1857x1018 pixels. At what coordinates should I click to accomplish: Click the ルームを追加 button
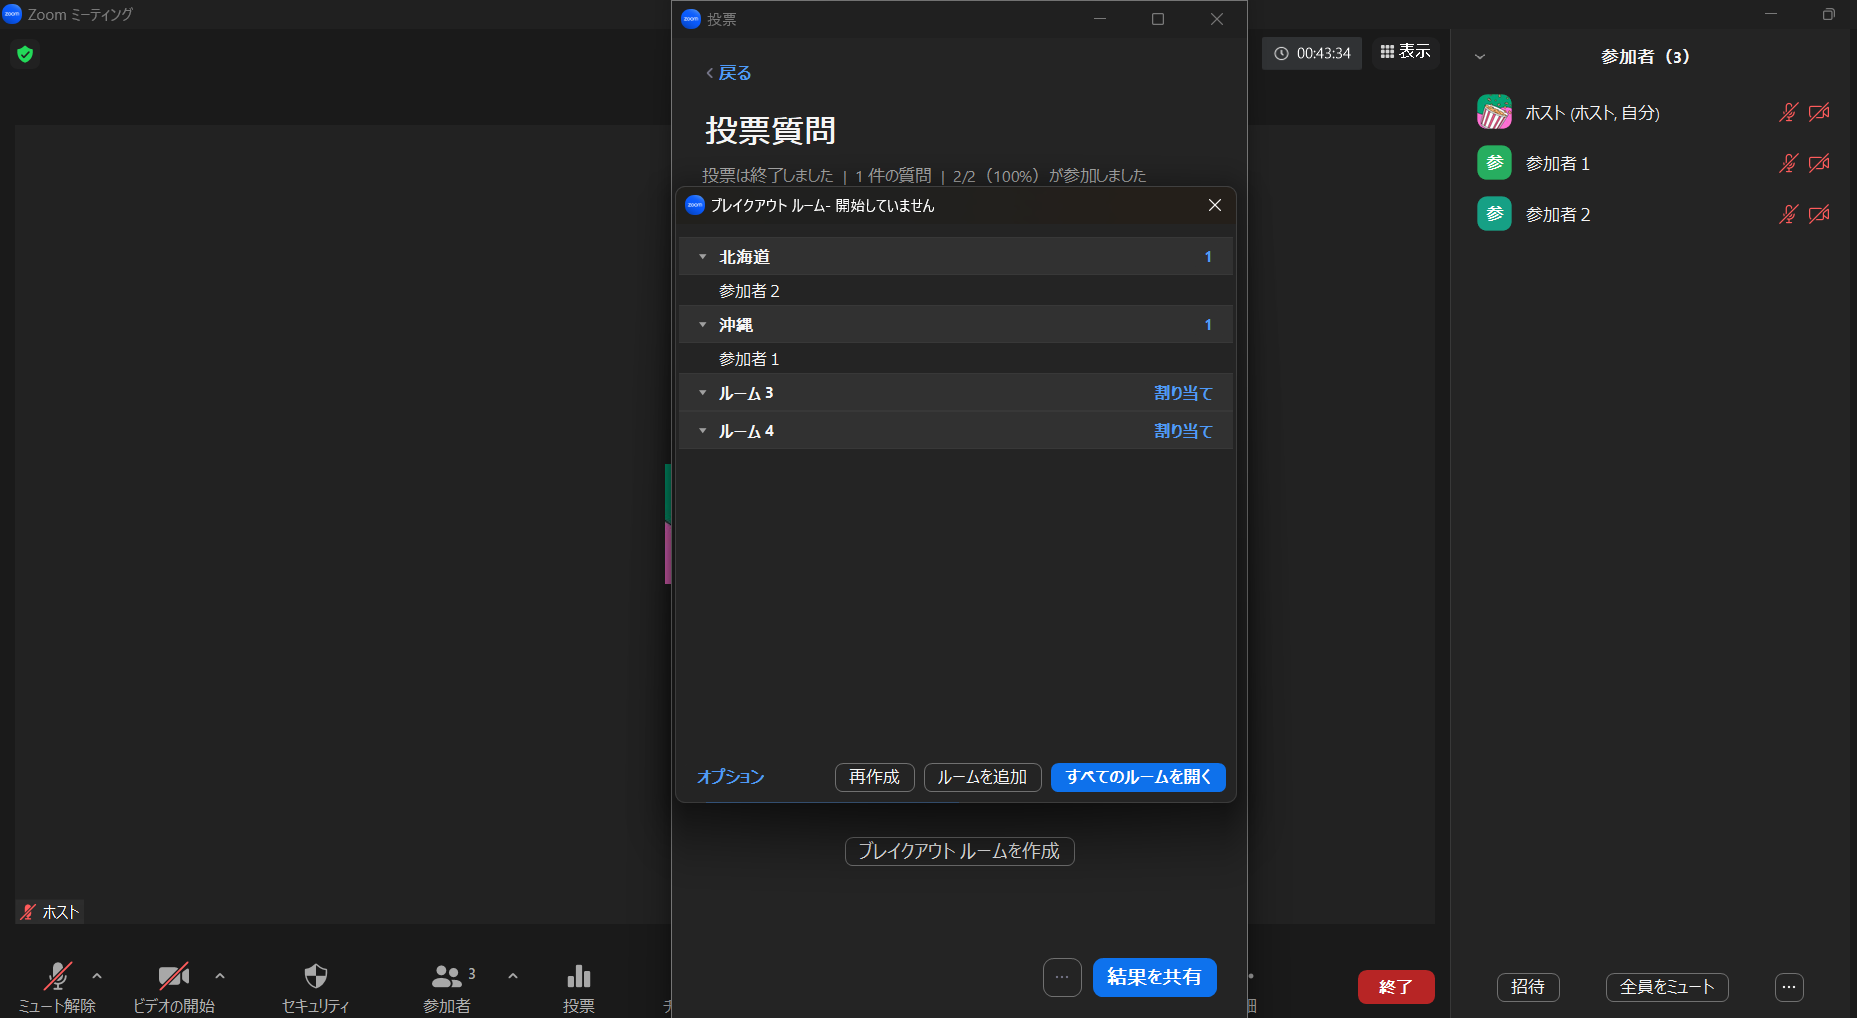pos(982,777)
